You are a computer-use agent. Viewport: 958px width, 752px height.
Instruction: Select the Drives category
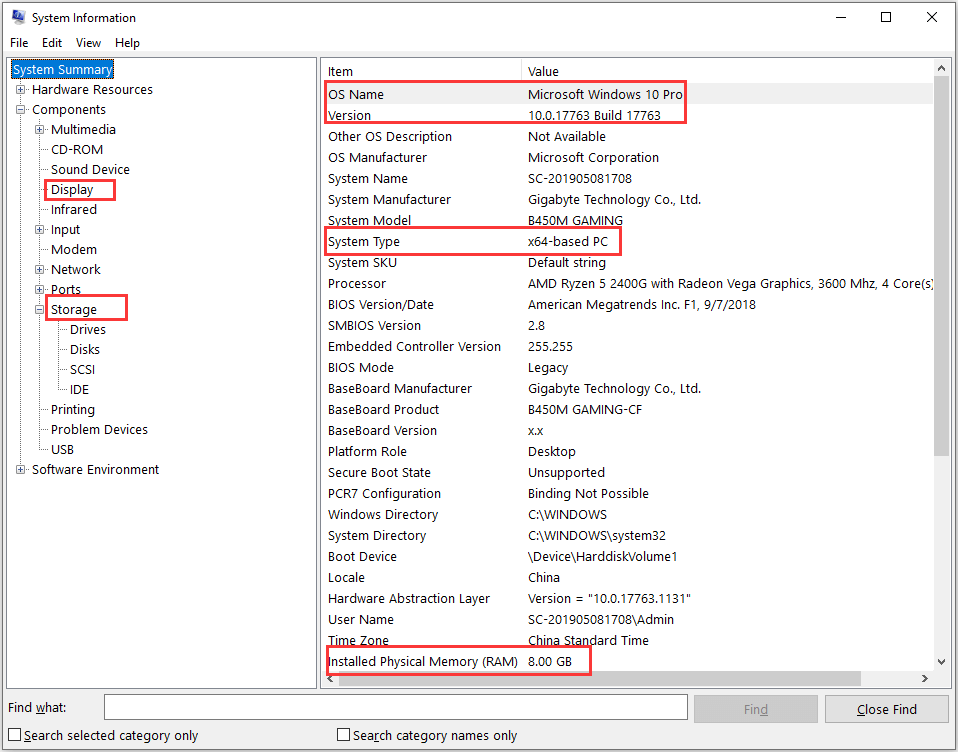pos(88,329)
